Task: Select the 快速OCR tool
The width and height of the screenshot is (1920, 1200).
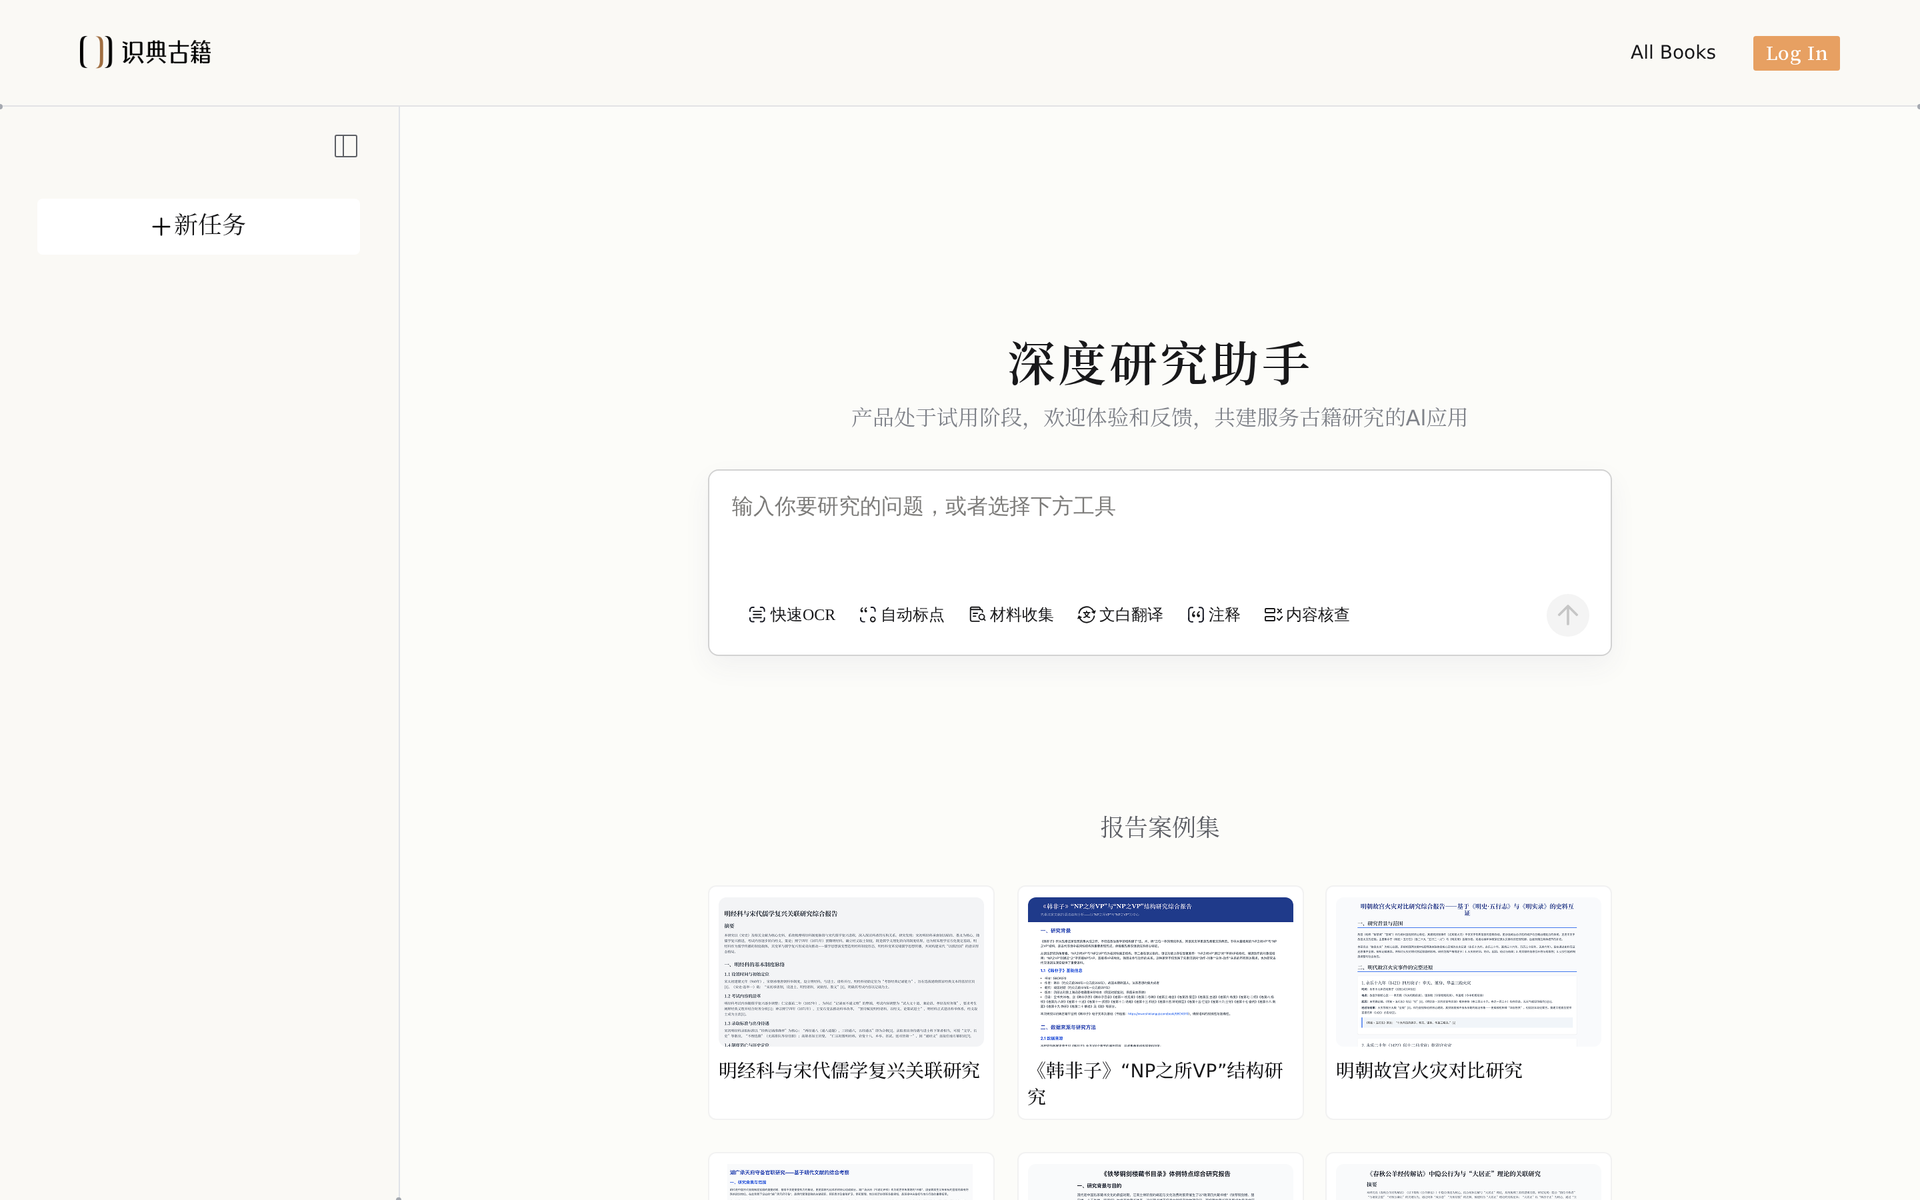Action: point(792,615)
